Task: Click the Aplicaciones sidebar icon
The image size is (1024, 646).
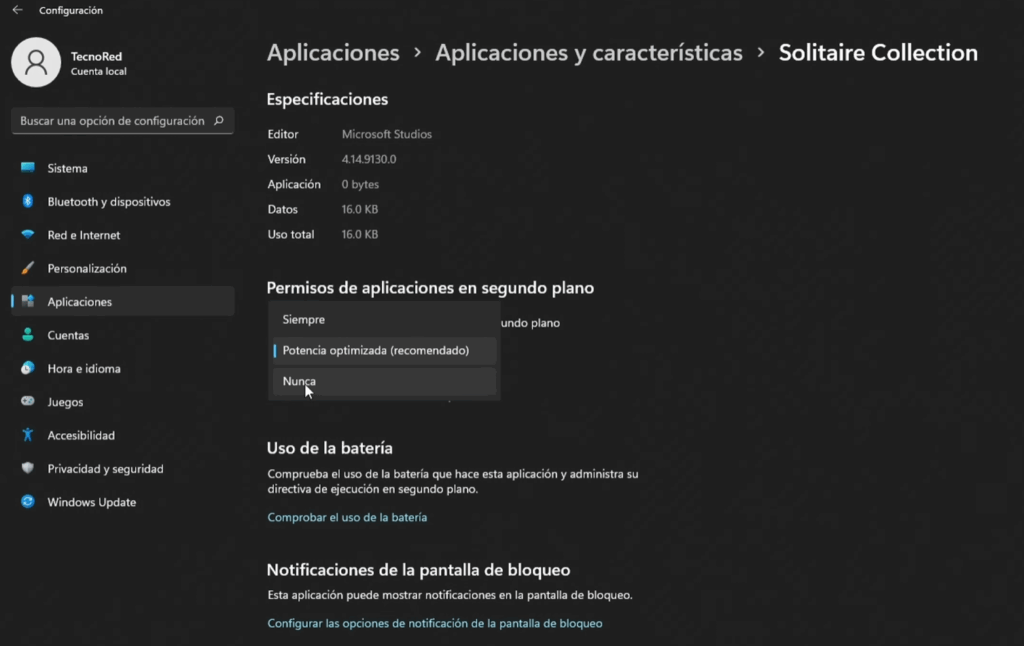Action: [x=27, y=301]
